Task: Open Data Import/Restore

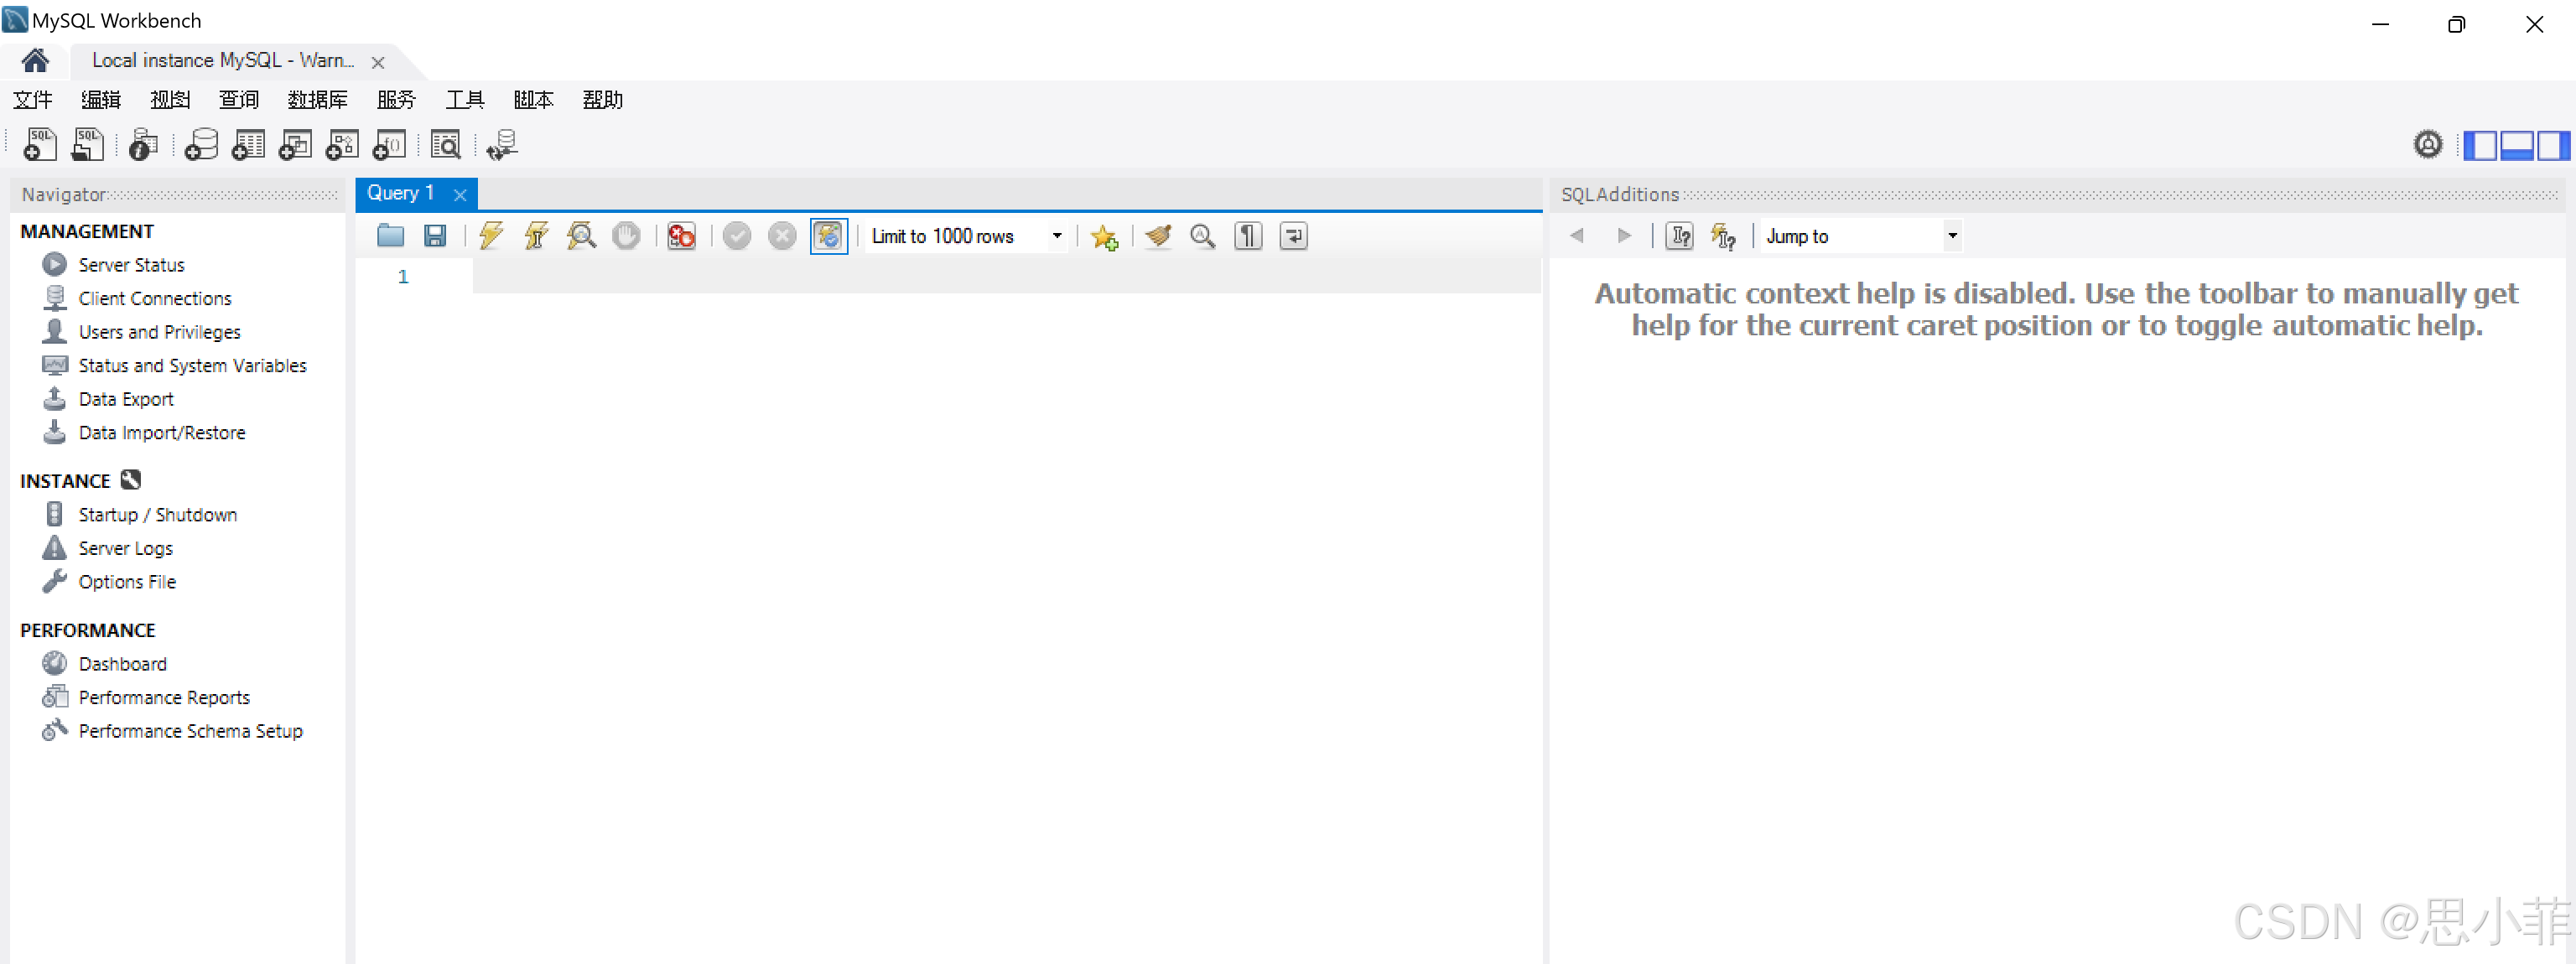Action: tap(161, 433)
